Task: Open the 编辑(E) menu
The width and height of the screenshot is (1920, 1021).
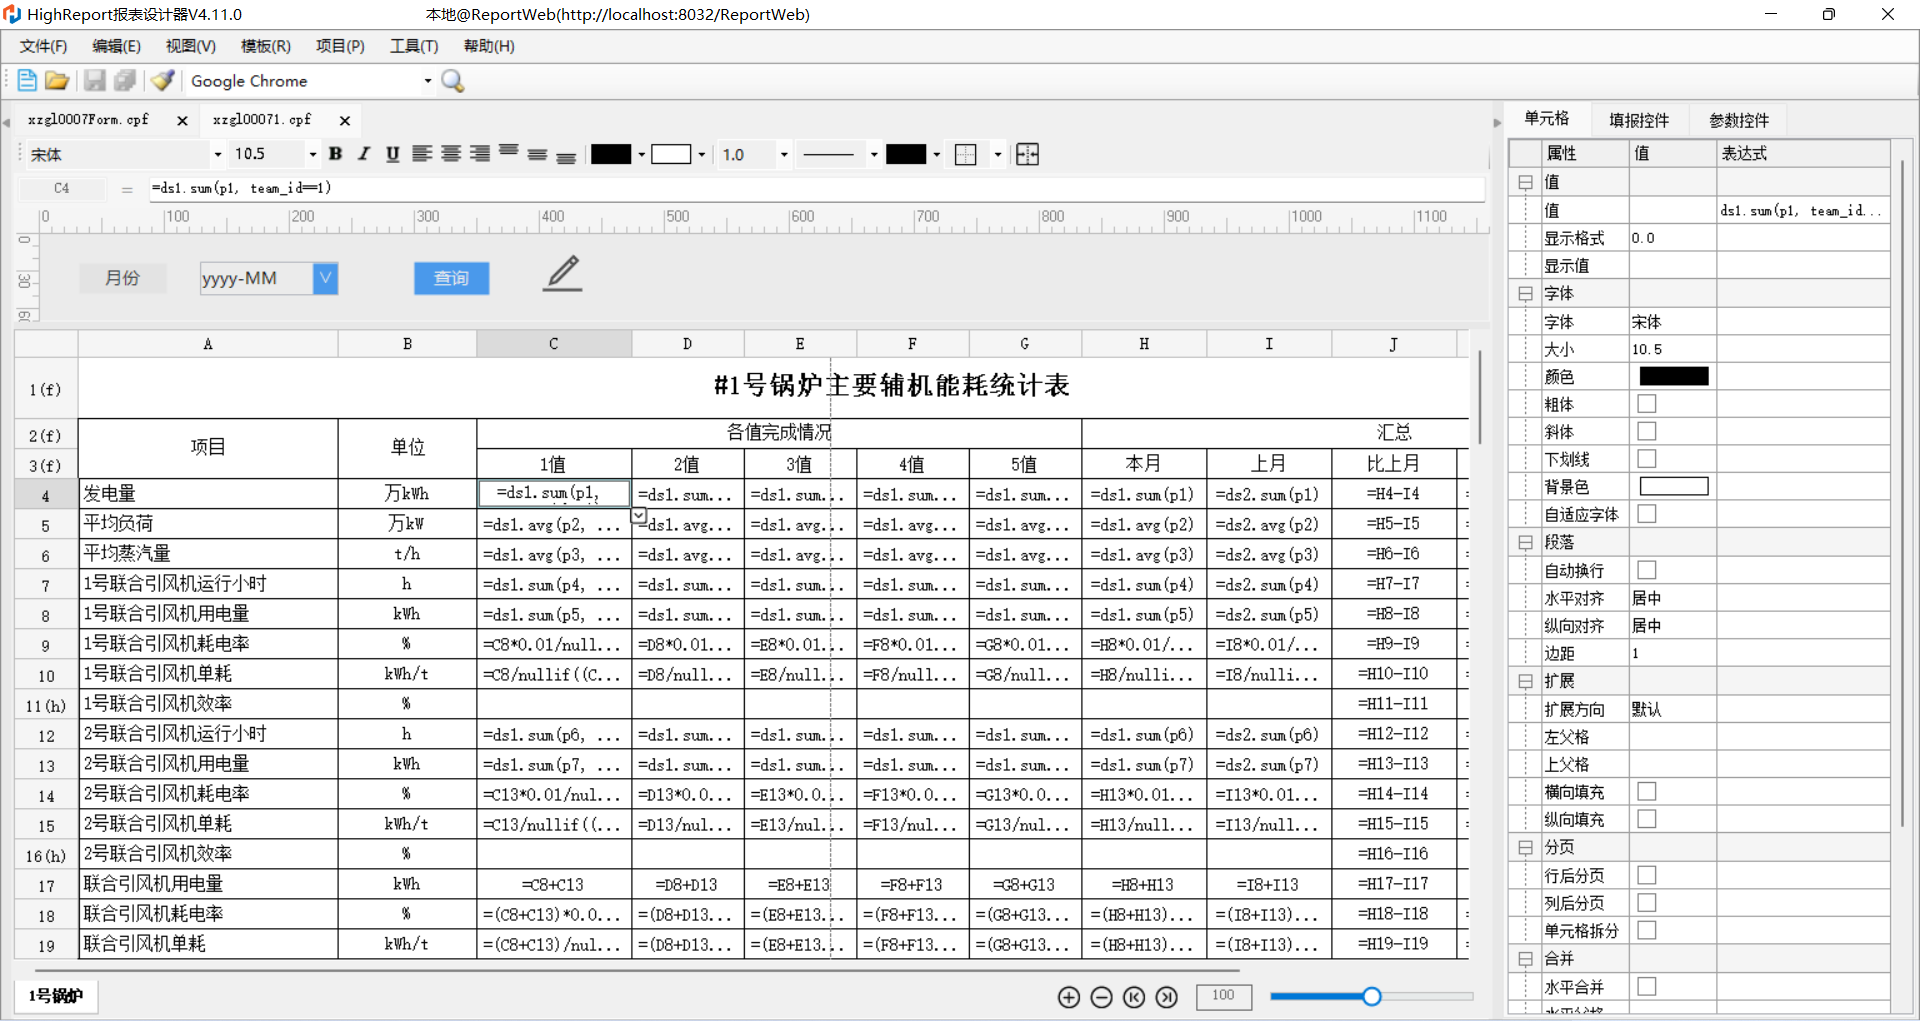Action: tap(116, 46)
